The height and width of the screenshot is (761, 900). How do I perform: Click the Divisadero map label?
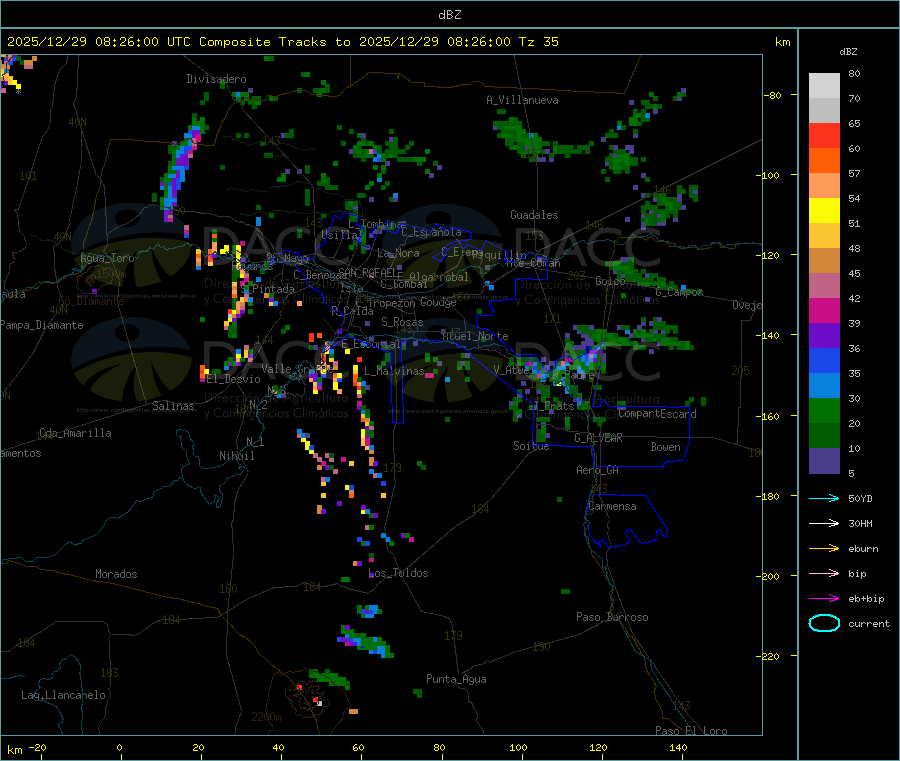tap(216, 79)
